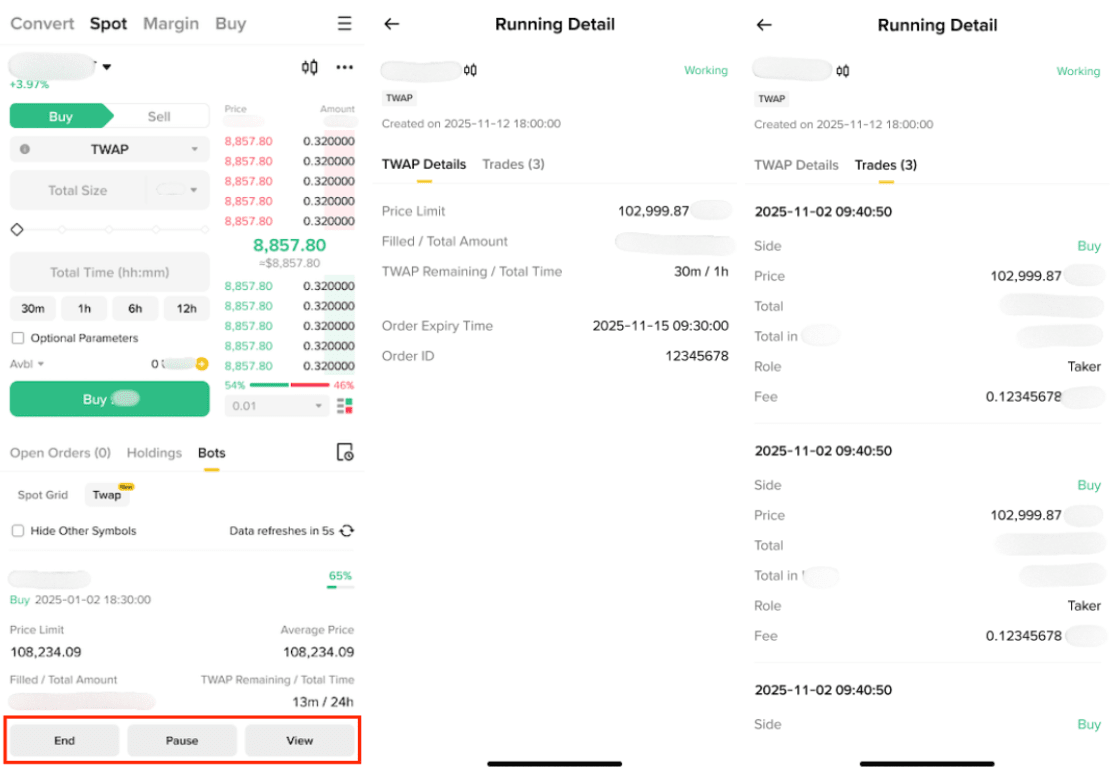Open the Holdings tab
Screen dimensions: 1115x773
[x=154, y=453]
